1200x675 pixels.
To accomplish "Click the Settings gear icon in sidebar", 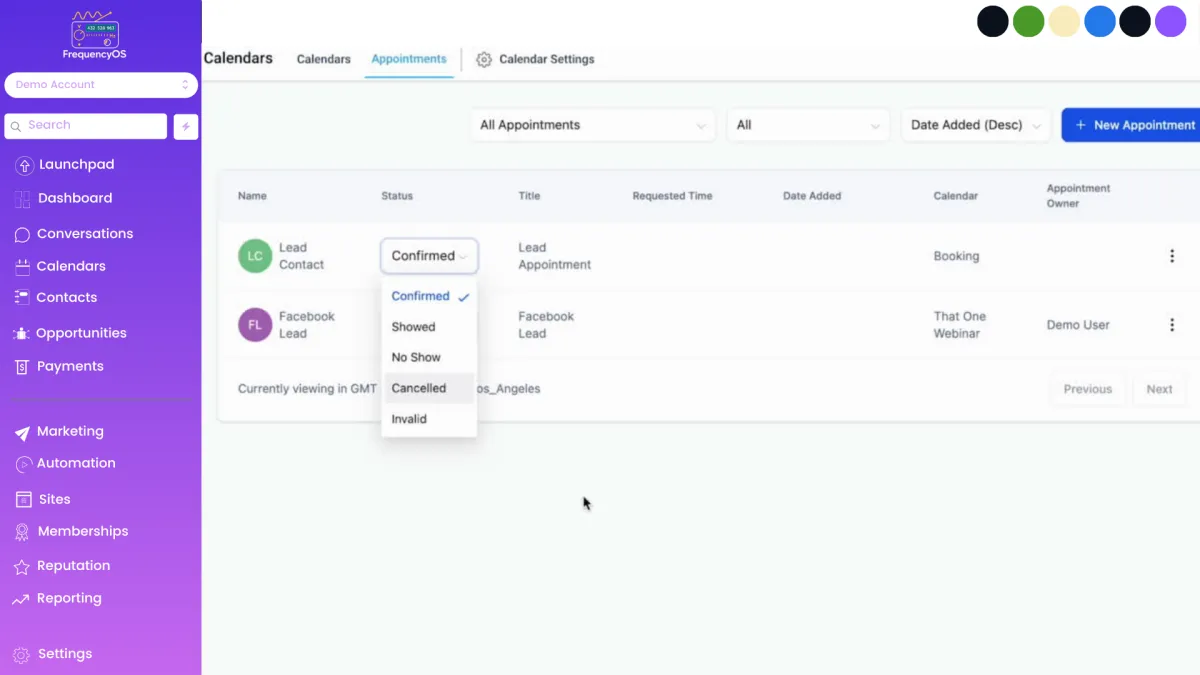I will [x=22, y=655].
